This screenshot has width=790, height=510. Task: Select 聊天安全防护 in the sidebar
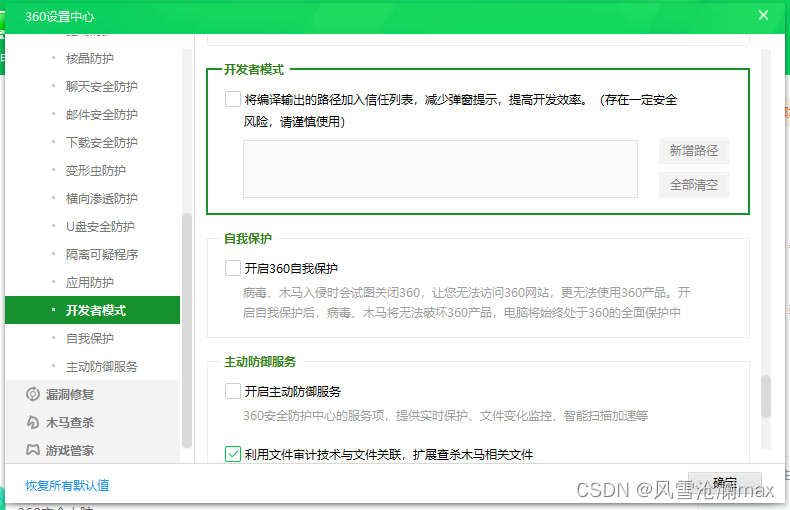tap(101, 87)
